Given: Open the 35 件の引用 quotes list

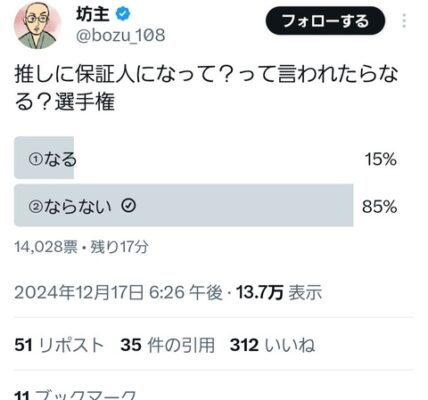Looking at the screenshot, I should pos(167,345).
